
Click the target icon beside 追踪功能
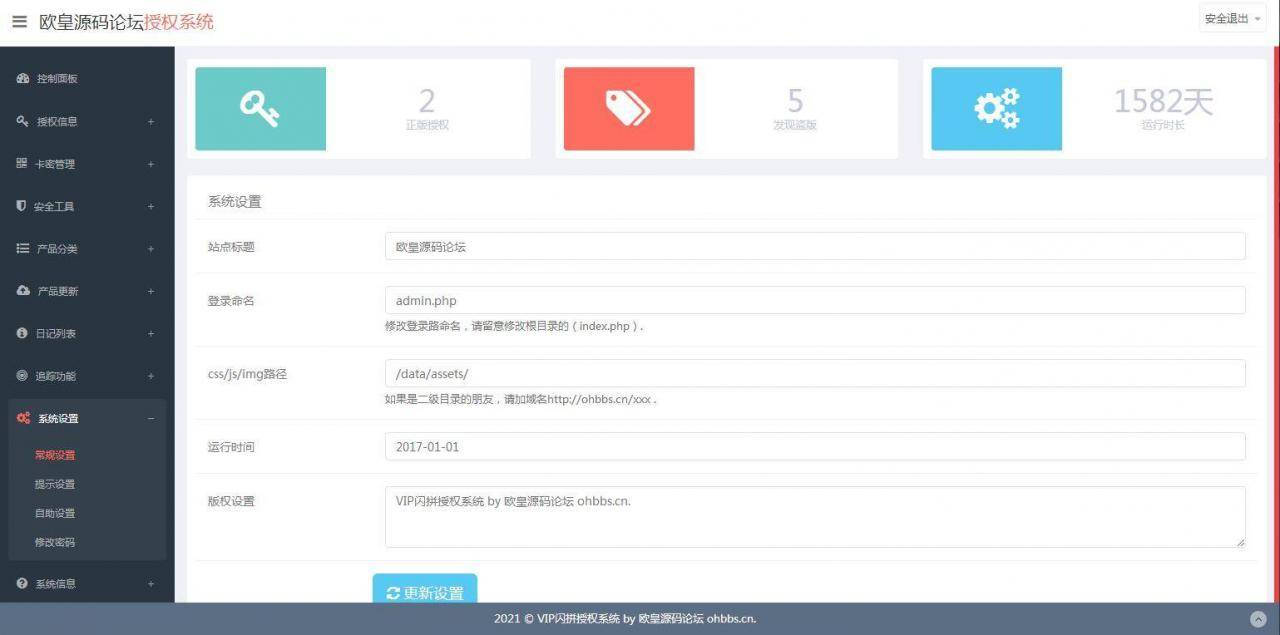22,376
